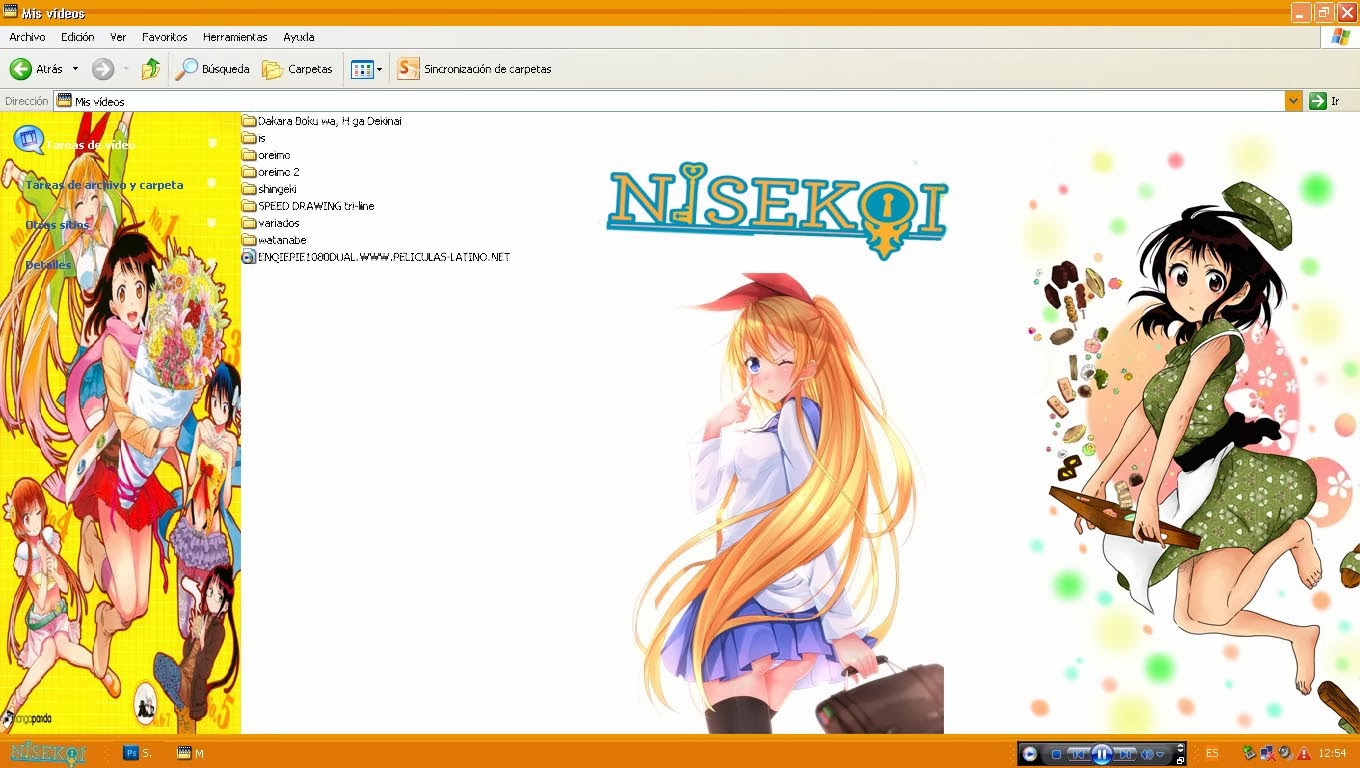Go back with the Atrás arrow button
Image resolution: width=1360 pixels, height=768 pixels.
point(36,69)
